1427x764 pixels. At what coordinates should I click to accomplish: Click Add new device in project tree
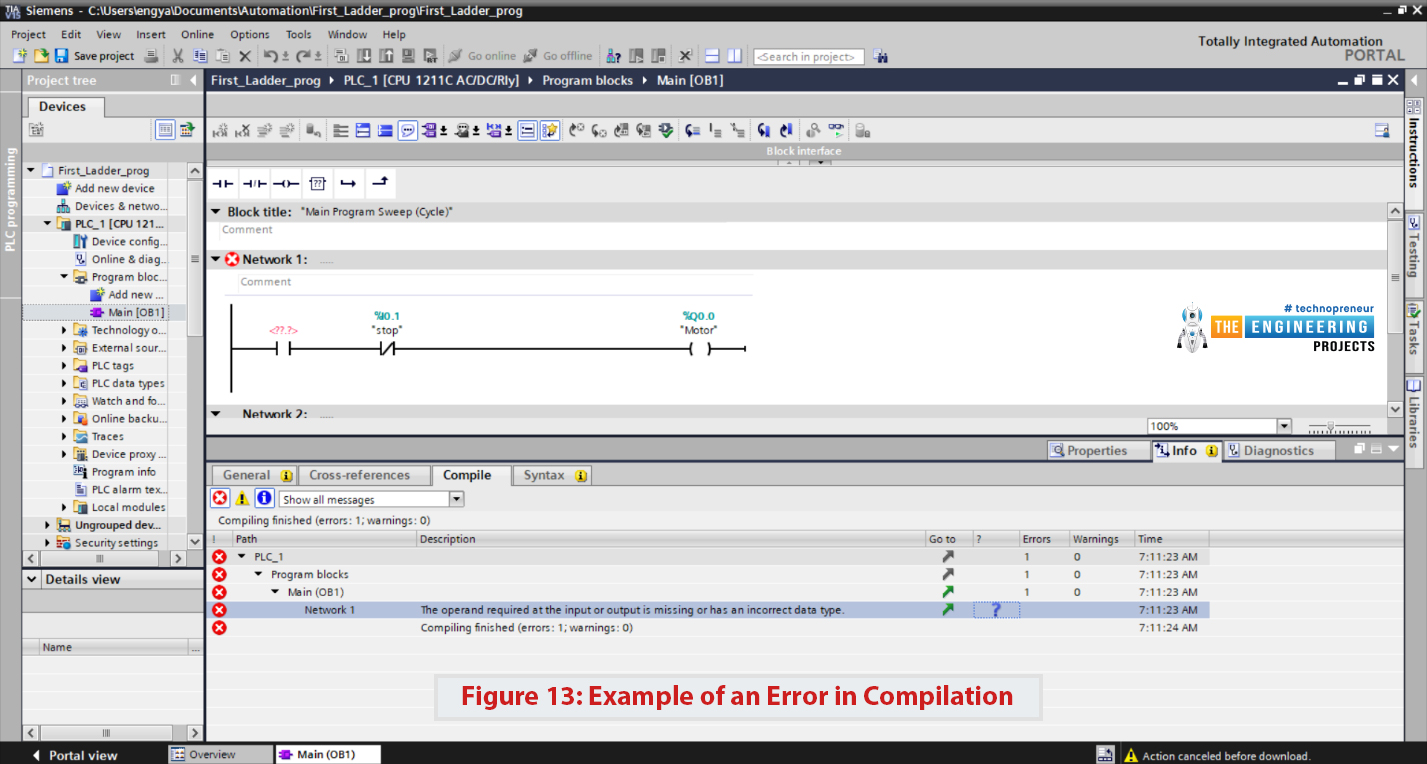pyautogui.click(x=105, y=188)
